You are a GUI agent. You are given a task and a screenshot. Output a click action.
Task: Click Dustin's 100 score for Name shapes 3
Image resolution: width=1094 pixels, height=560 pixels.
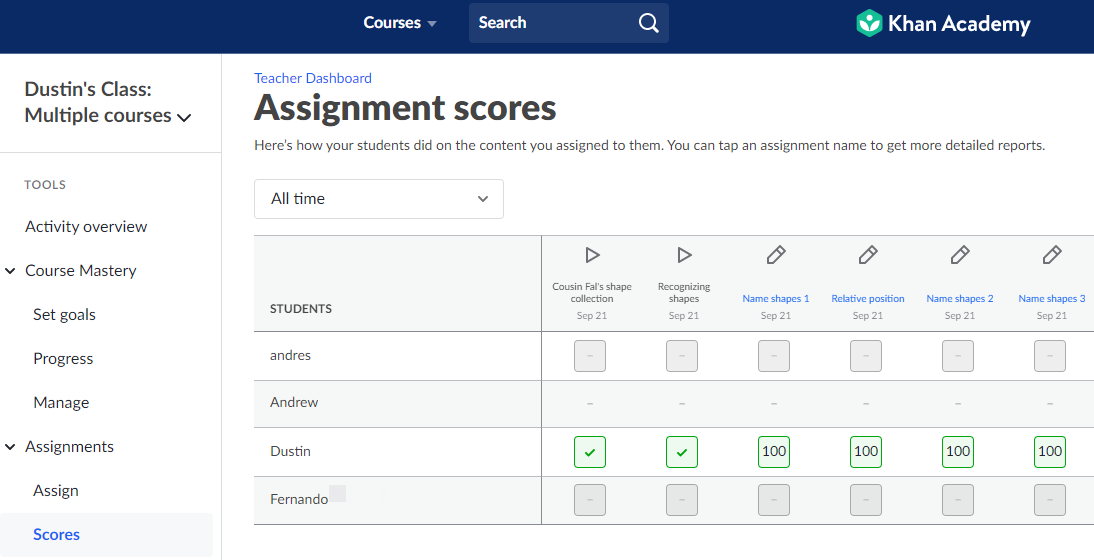click(1050, 452)
